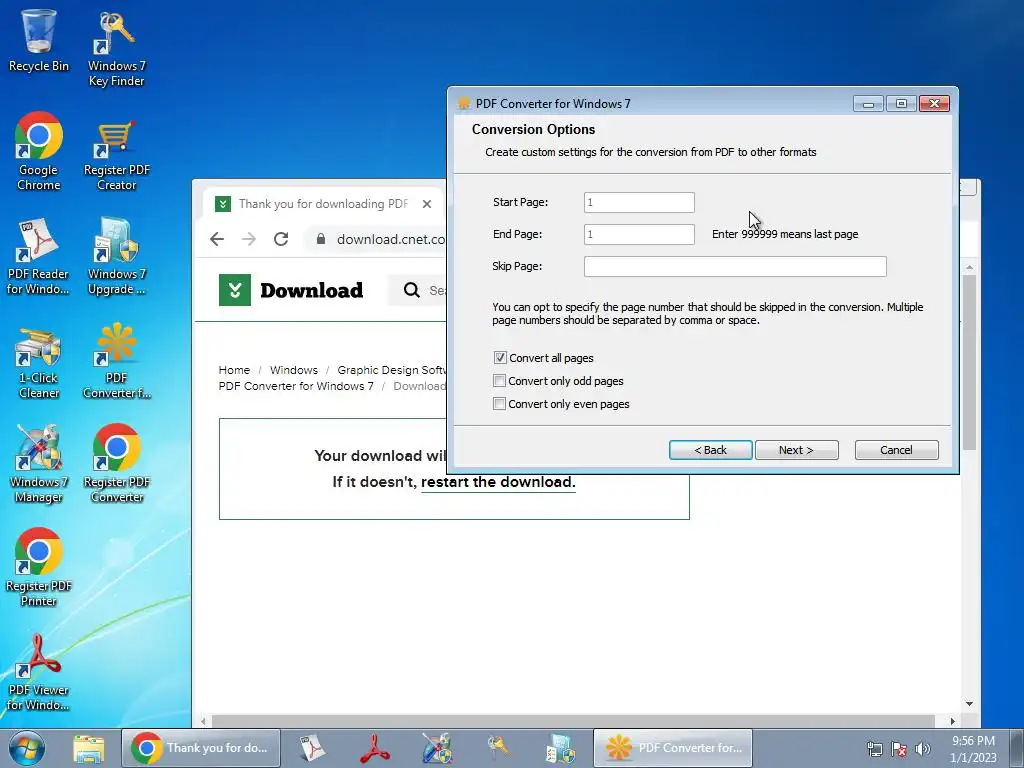
Task: Open red Acrobat-style PDF Viewer taskbar icon
Action: coord(375,748)
